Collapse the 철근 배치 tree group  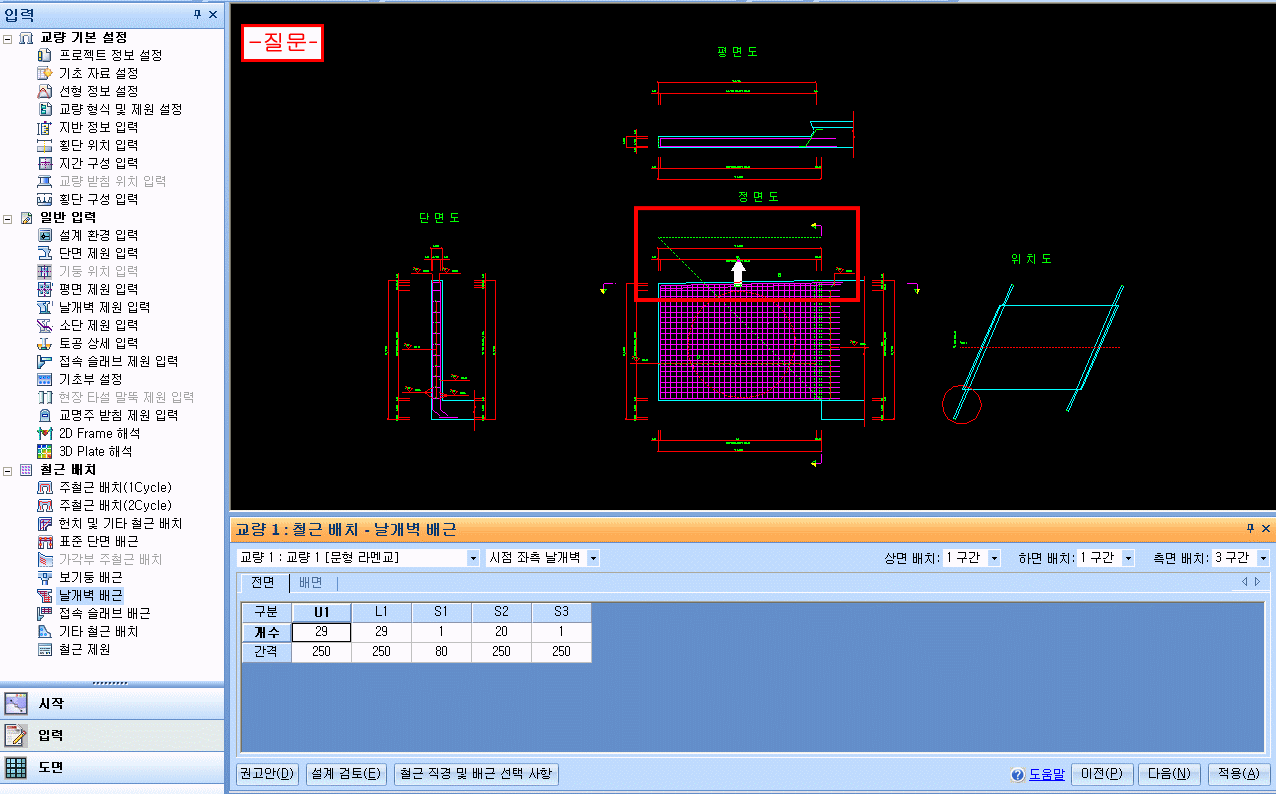[x=8, y=469]
